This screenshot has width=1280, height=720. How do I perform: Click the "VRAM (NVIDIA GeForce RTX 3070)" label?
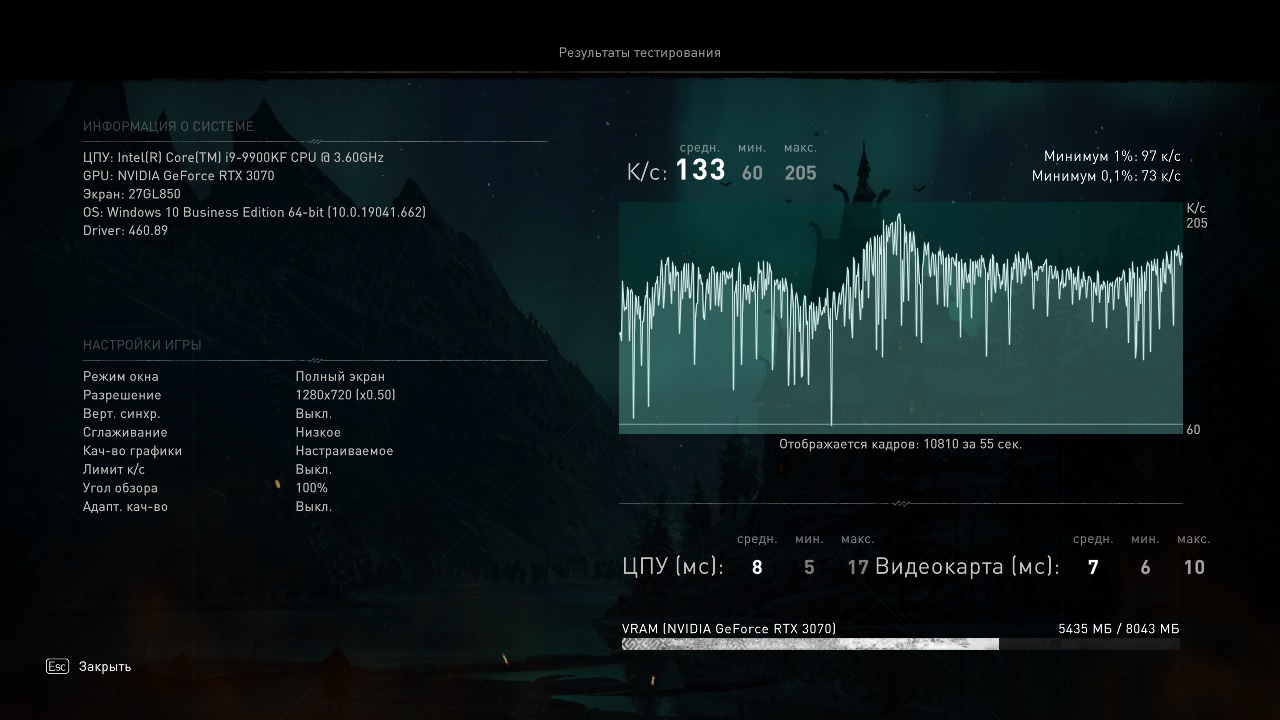coord(729,629)
